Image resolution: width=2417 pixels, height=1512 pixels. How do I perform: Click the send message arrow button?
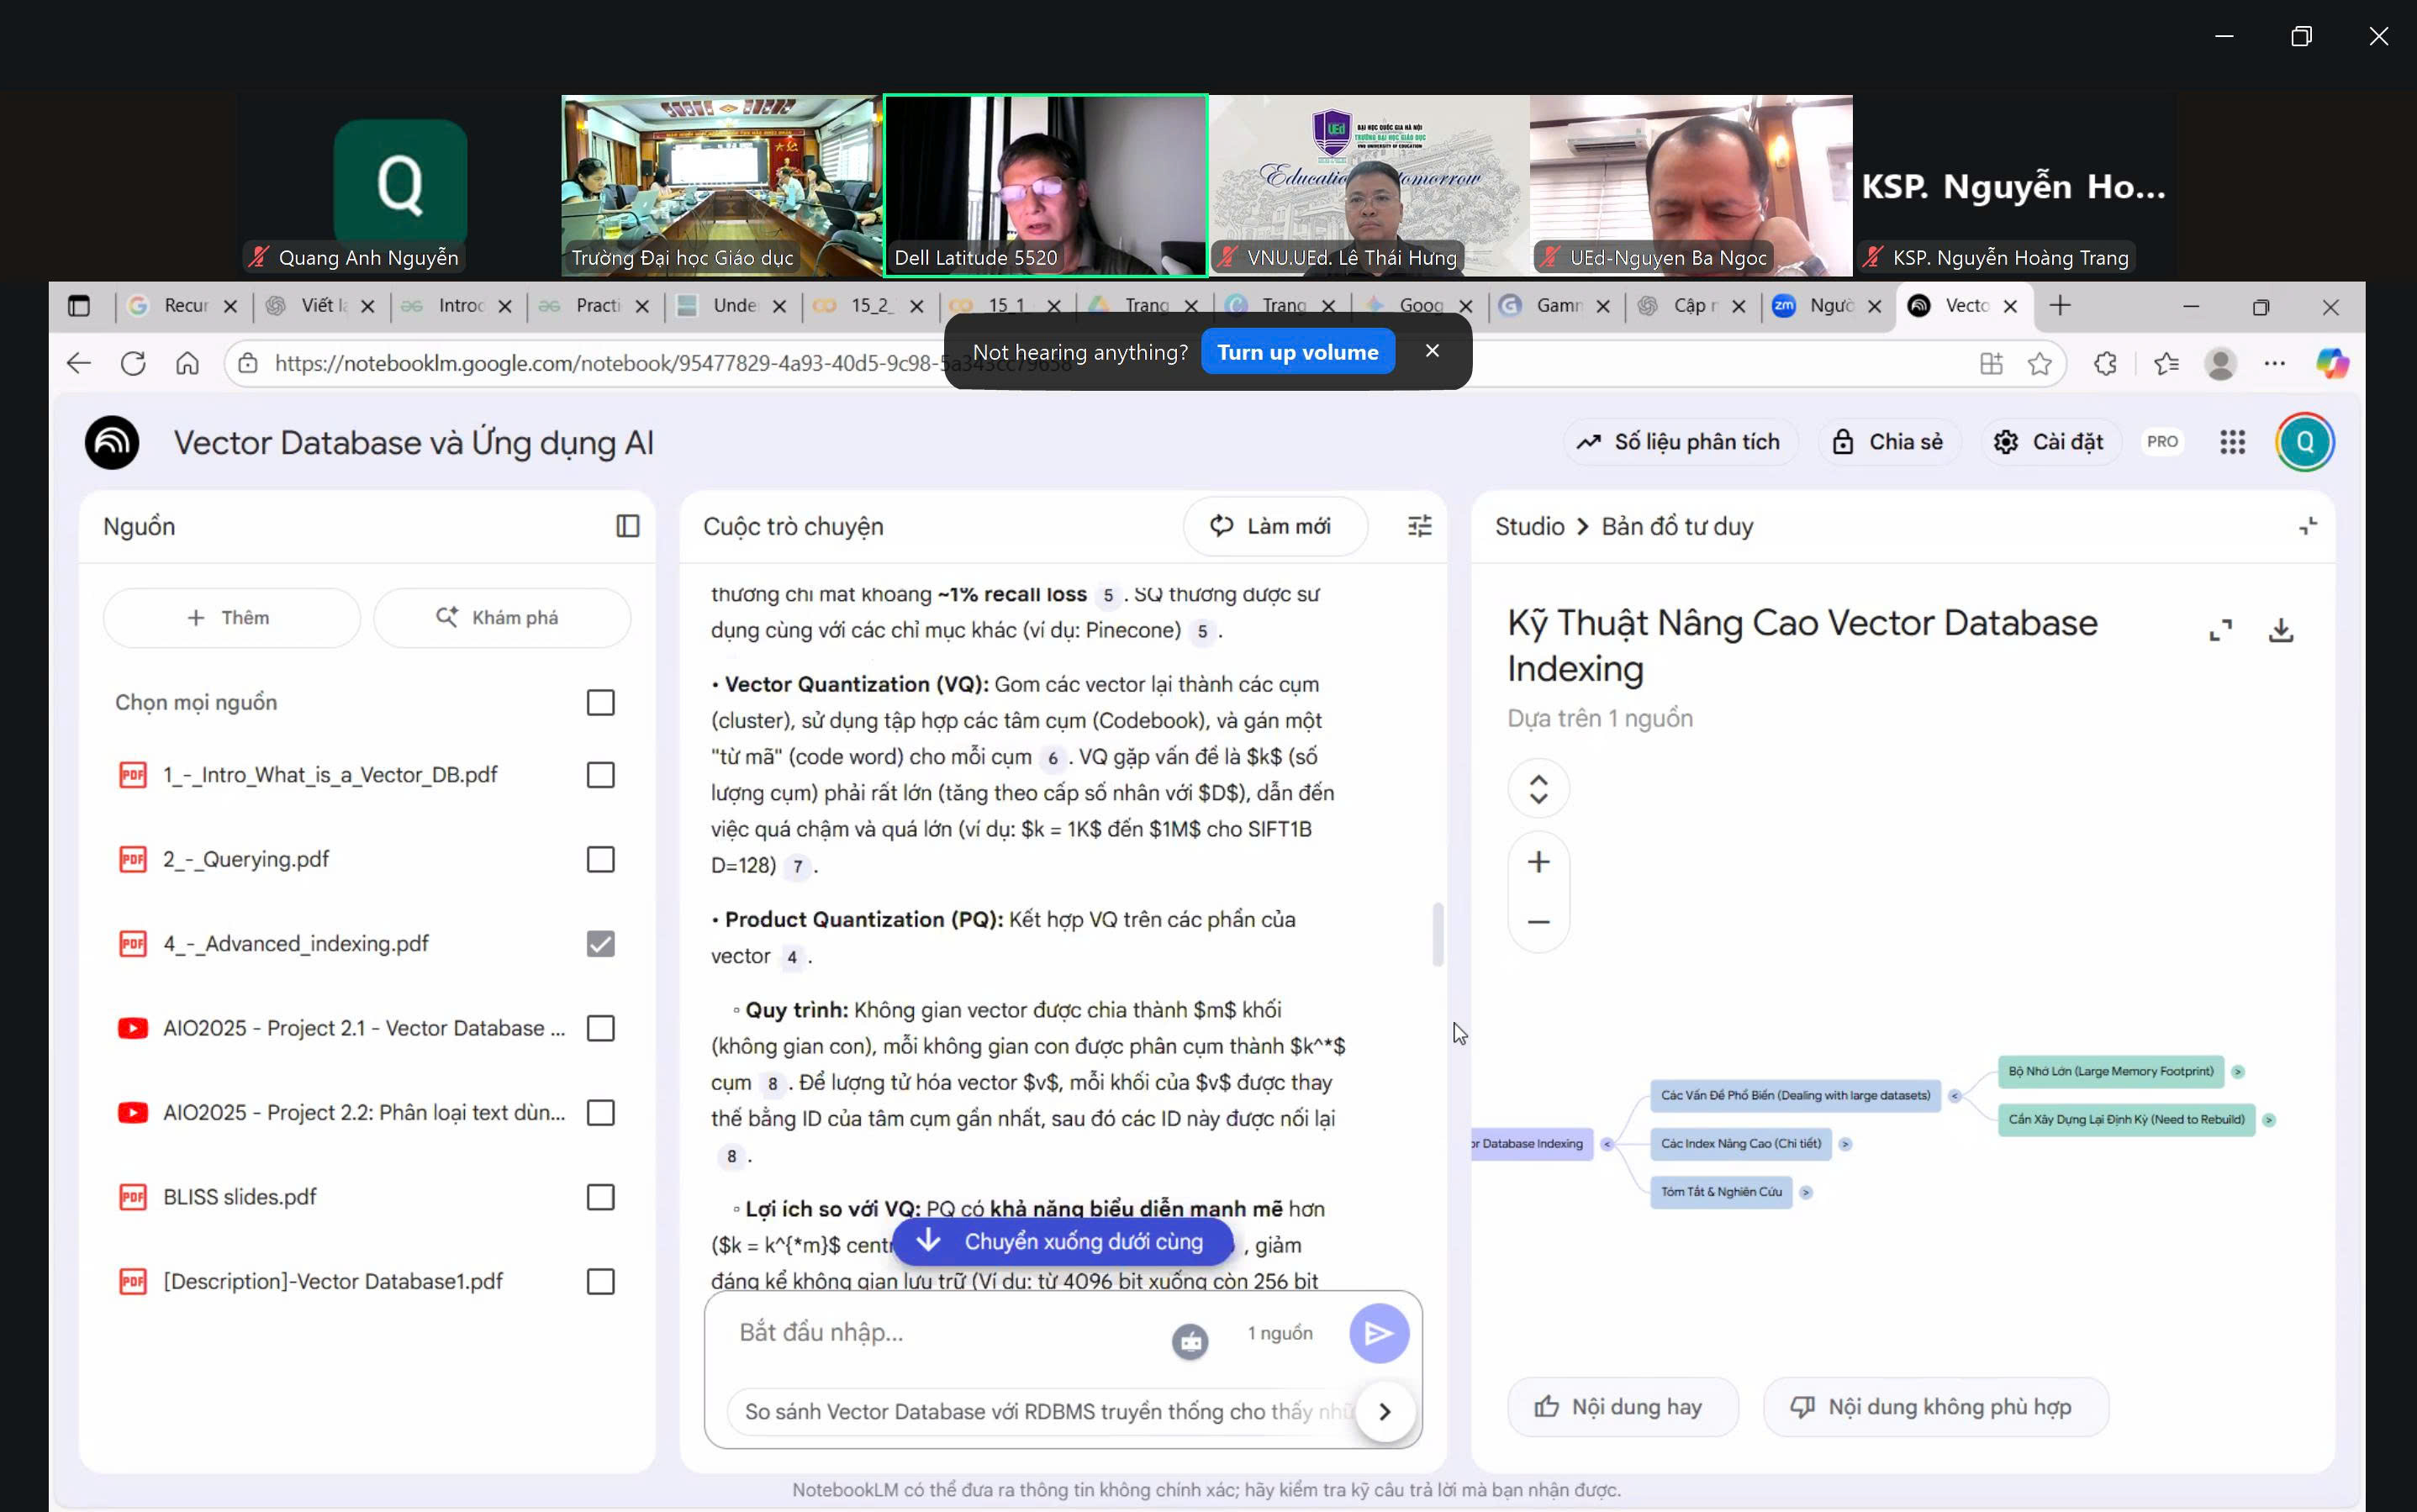(1378, 1333)
